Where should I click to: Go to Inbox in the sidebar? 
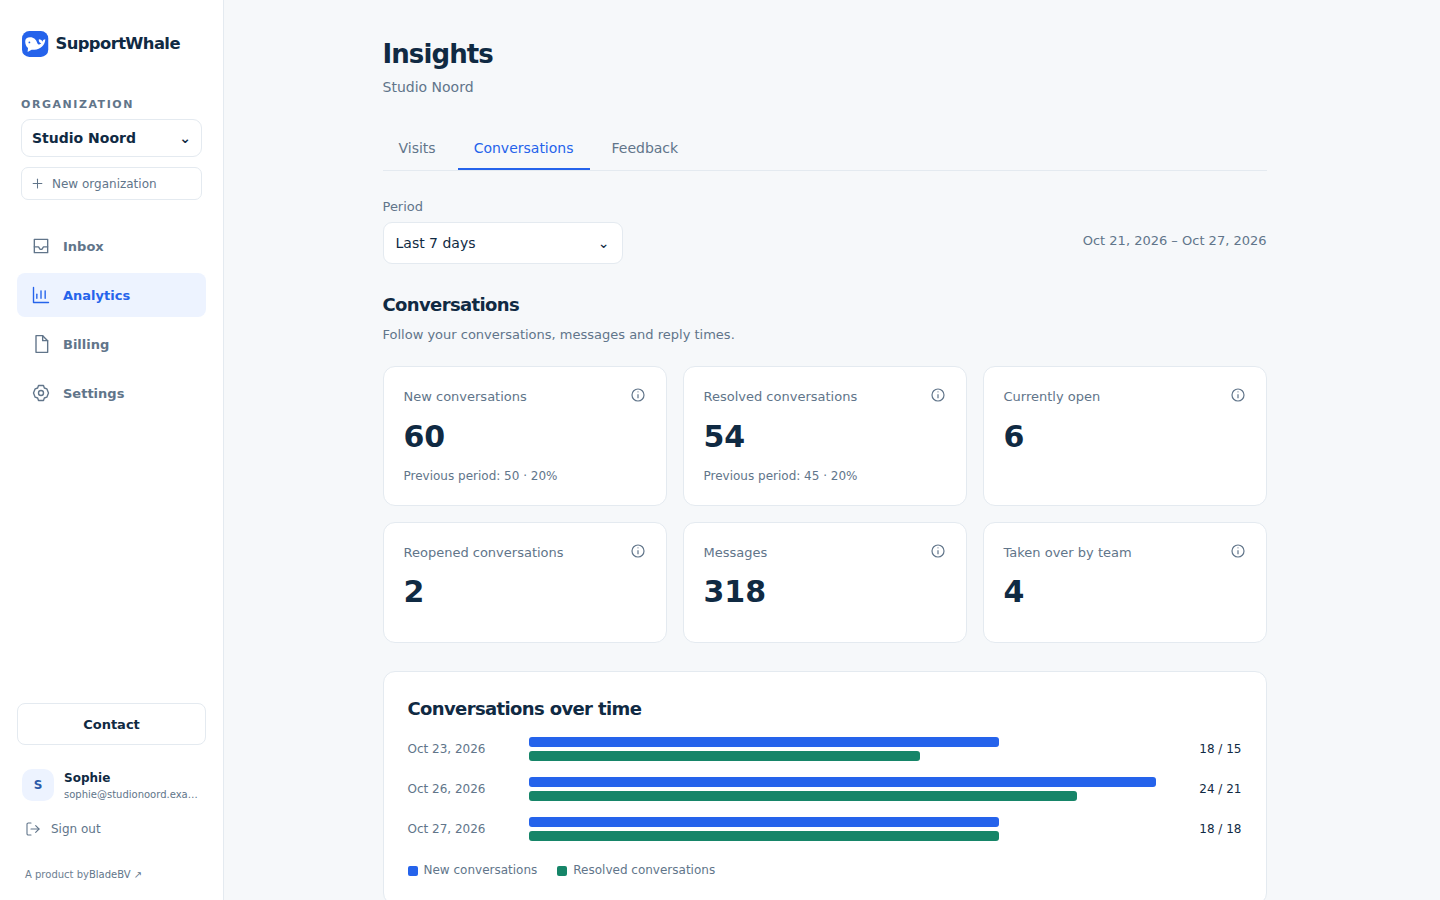(x=111, y=246)
